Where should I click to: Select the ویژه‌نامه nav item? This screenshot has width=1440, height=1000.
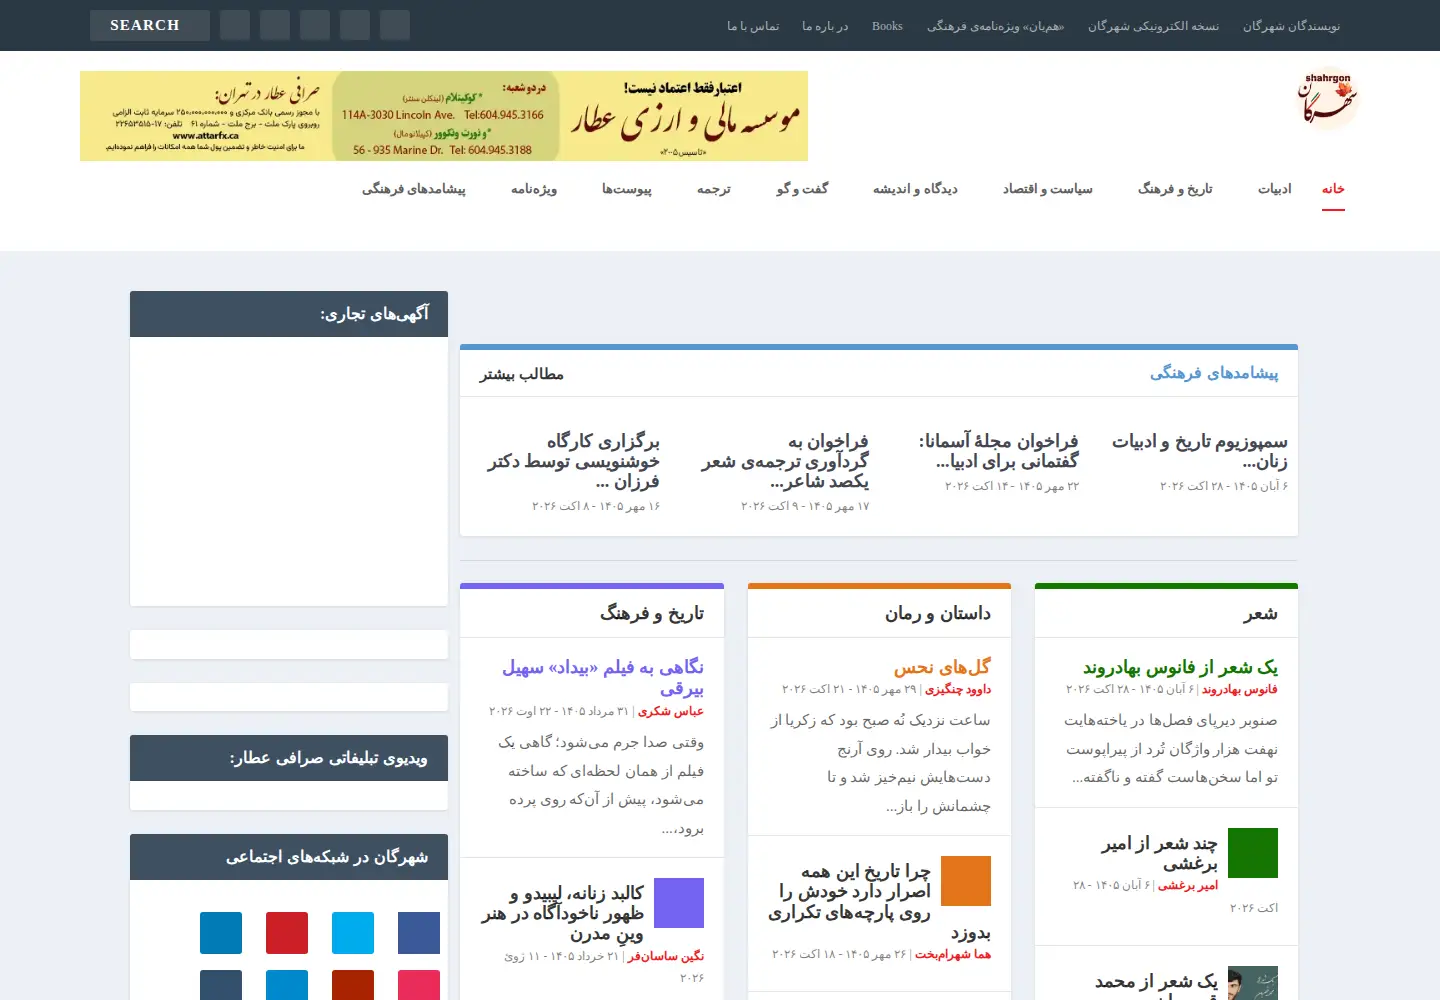point(534,189)
